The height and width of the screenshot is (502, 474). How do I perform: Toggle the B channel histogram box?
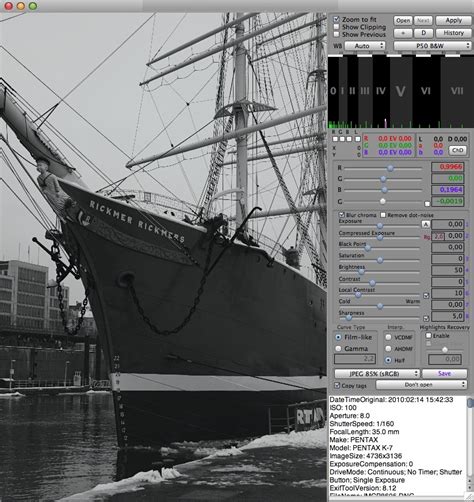pyautogui.click(x=349, y=139)
